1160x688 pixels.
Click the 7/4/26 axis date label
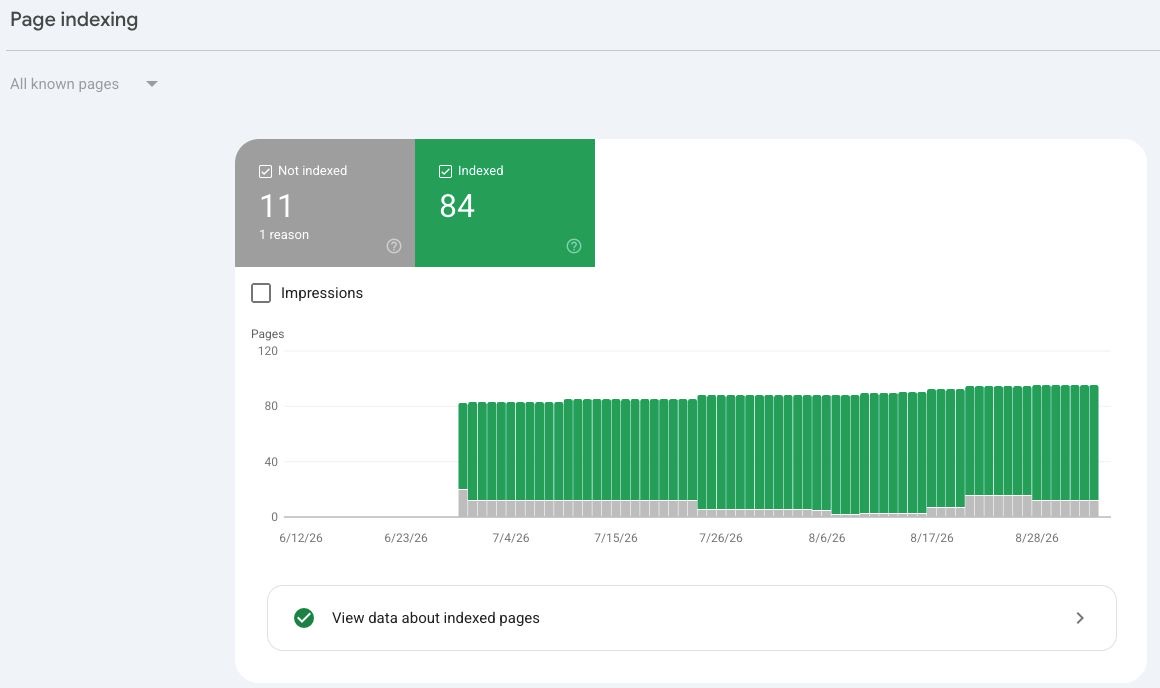(511, 538)
